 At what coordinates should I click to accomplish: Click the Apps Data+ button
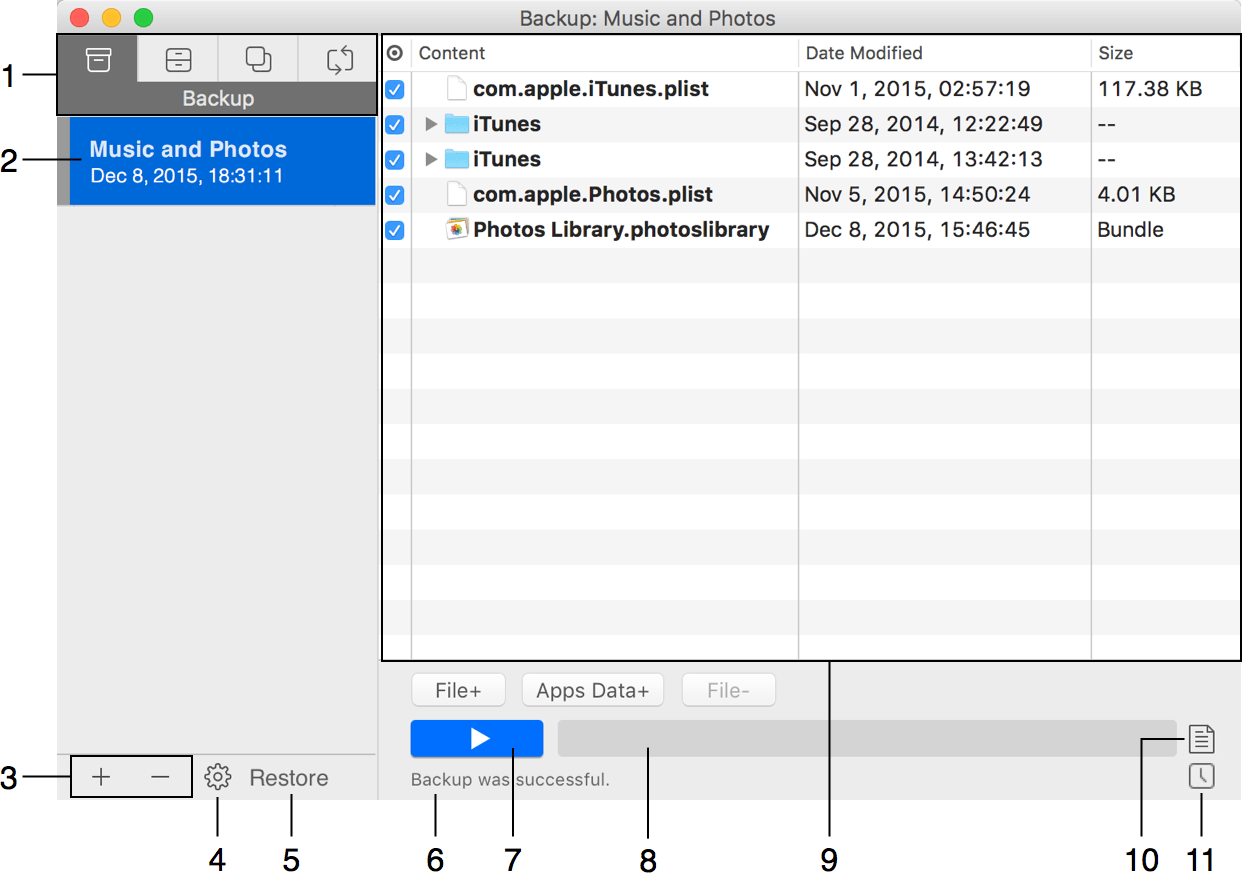pyautogui.click(x=593, y=690)
